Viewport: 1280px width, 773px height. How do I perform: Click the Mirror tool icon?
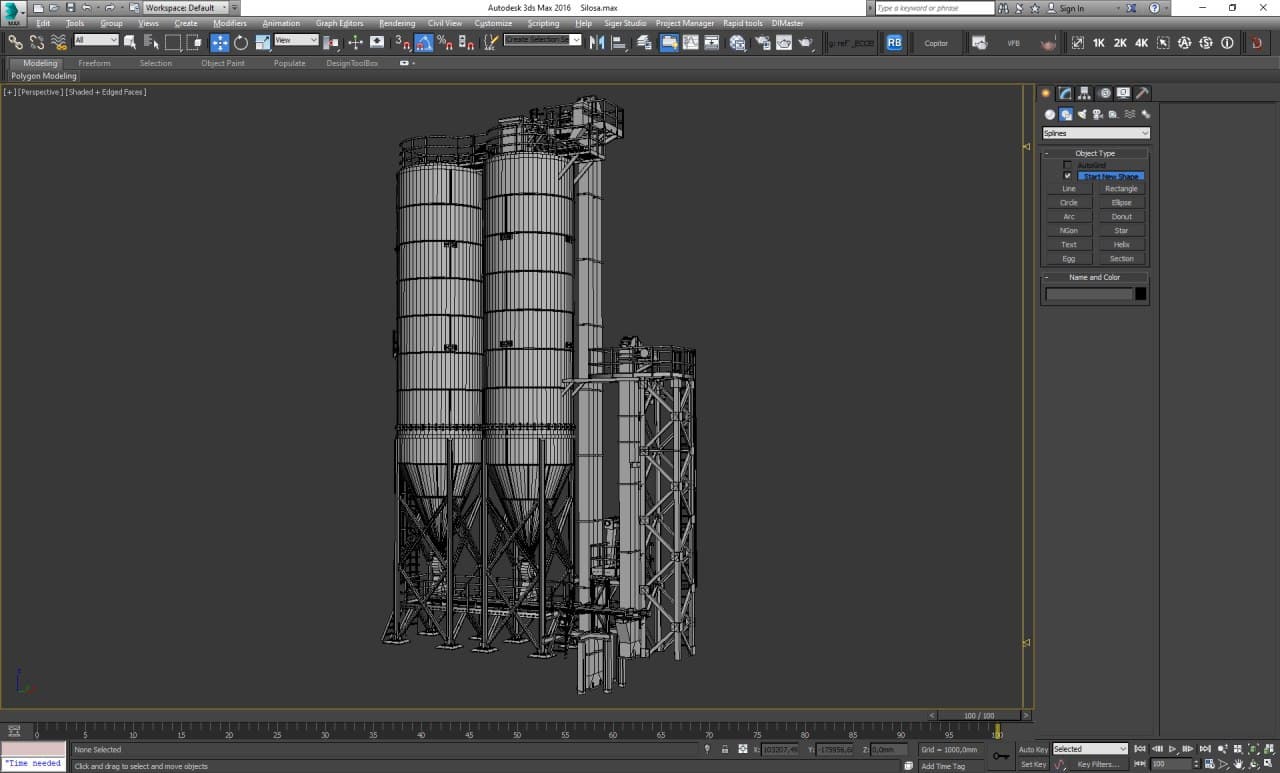coord(597,43)
